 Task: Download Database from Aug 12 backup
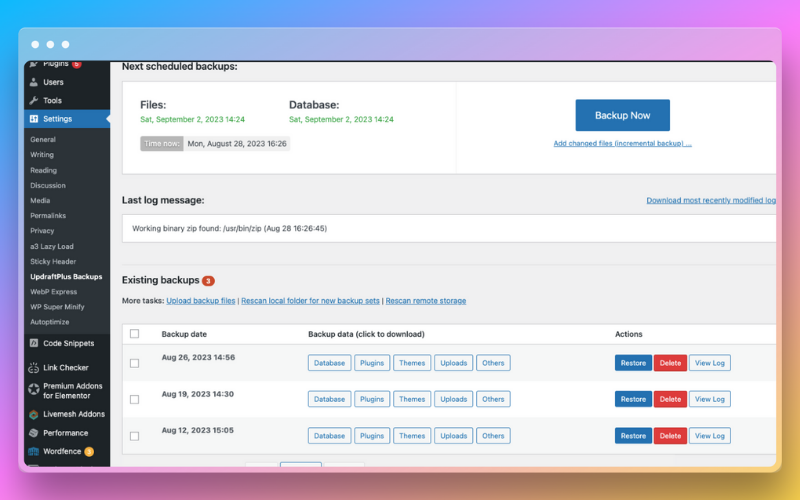point(329,436)
